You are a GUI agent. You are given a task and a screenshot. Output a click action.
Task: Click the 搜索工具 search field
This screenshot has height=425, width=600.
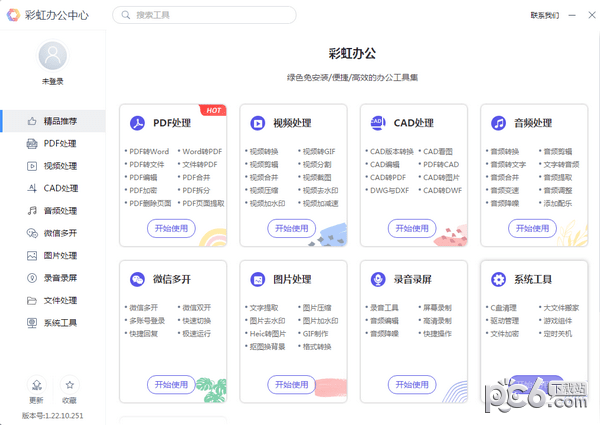coord(204,15)
